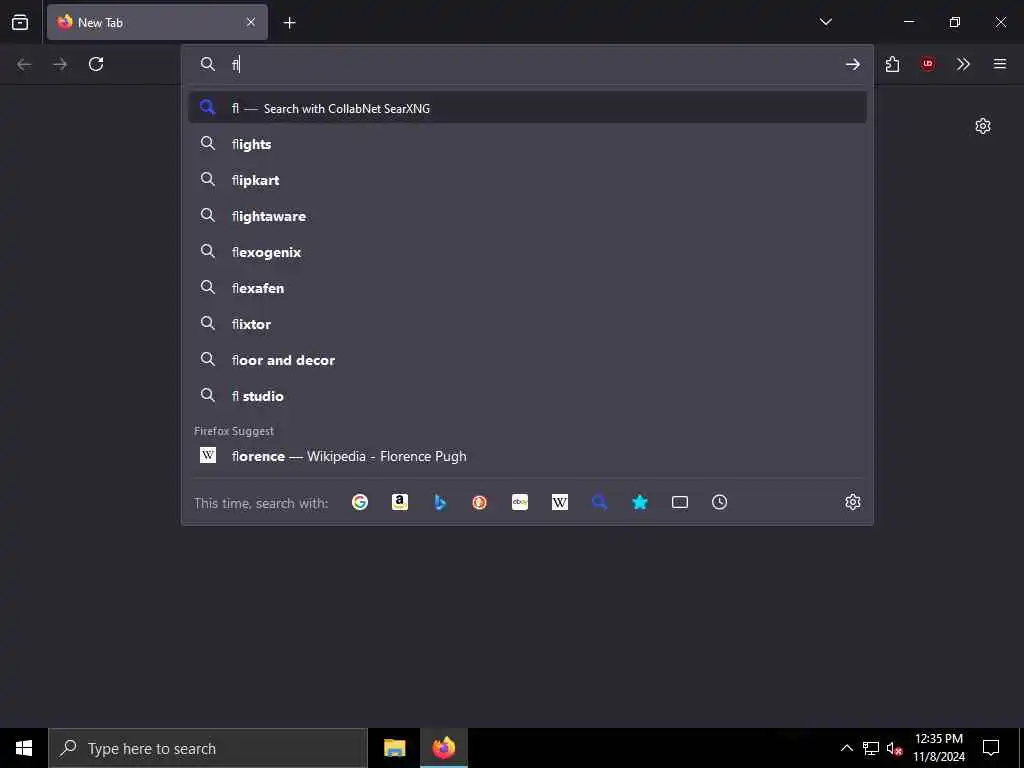1024x768 pixels.
Task: Search bookmarks using the star icon
Action: [x=640, y=502]
